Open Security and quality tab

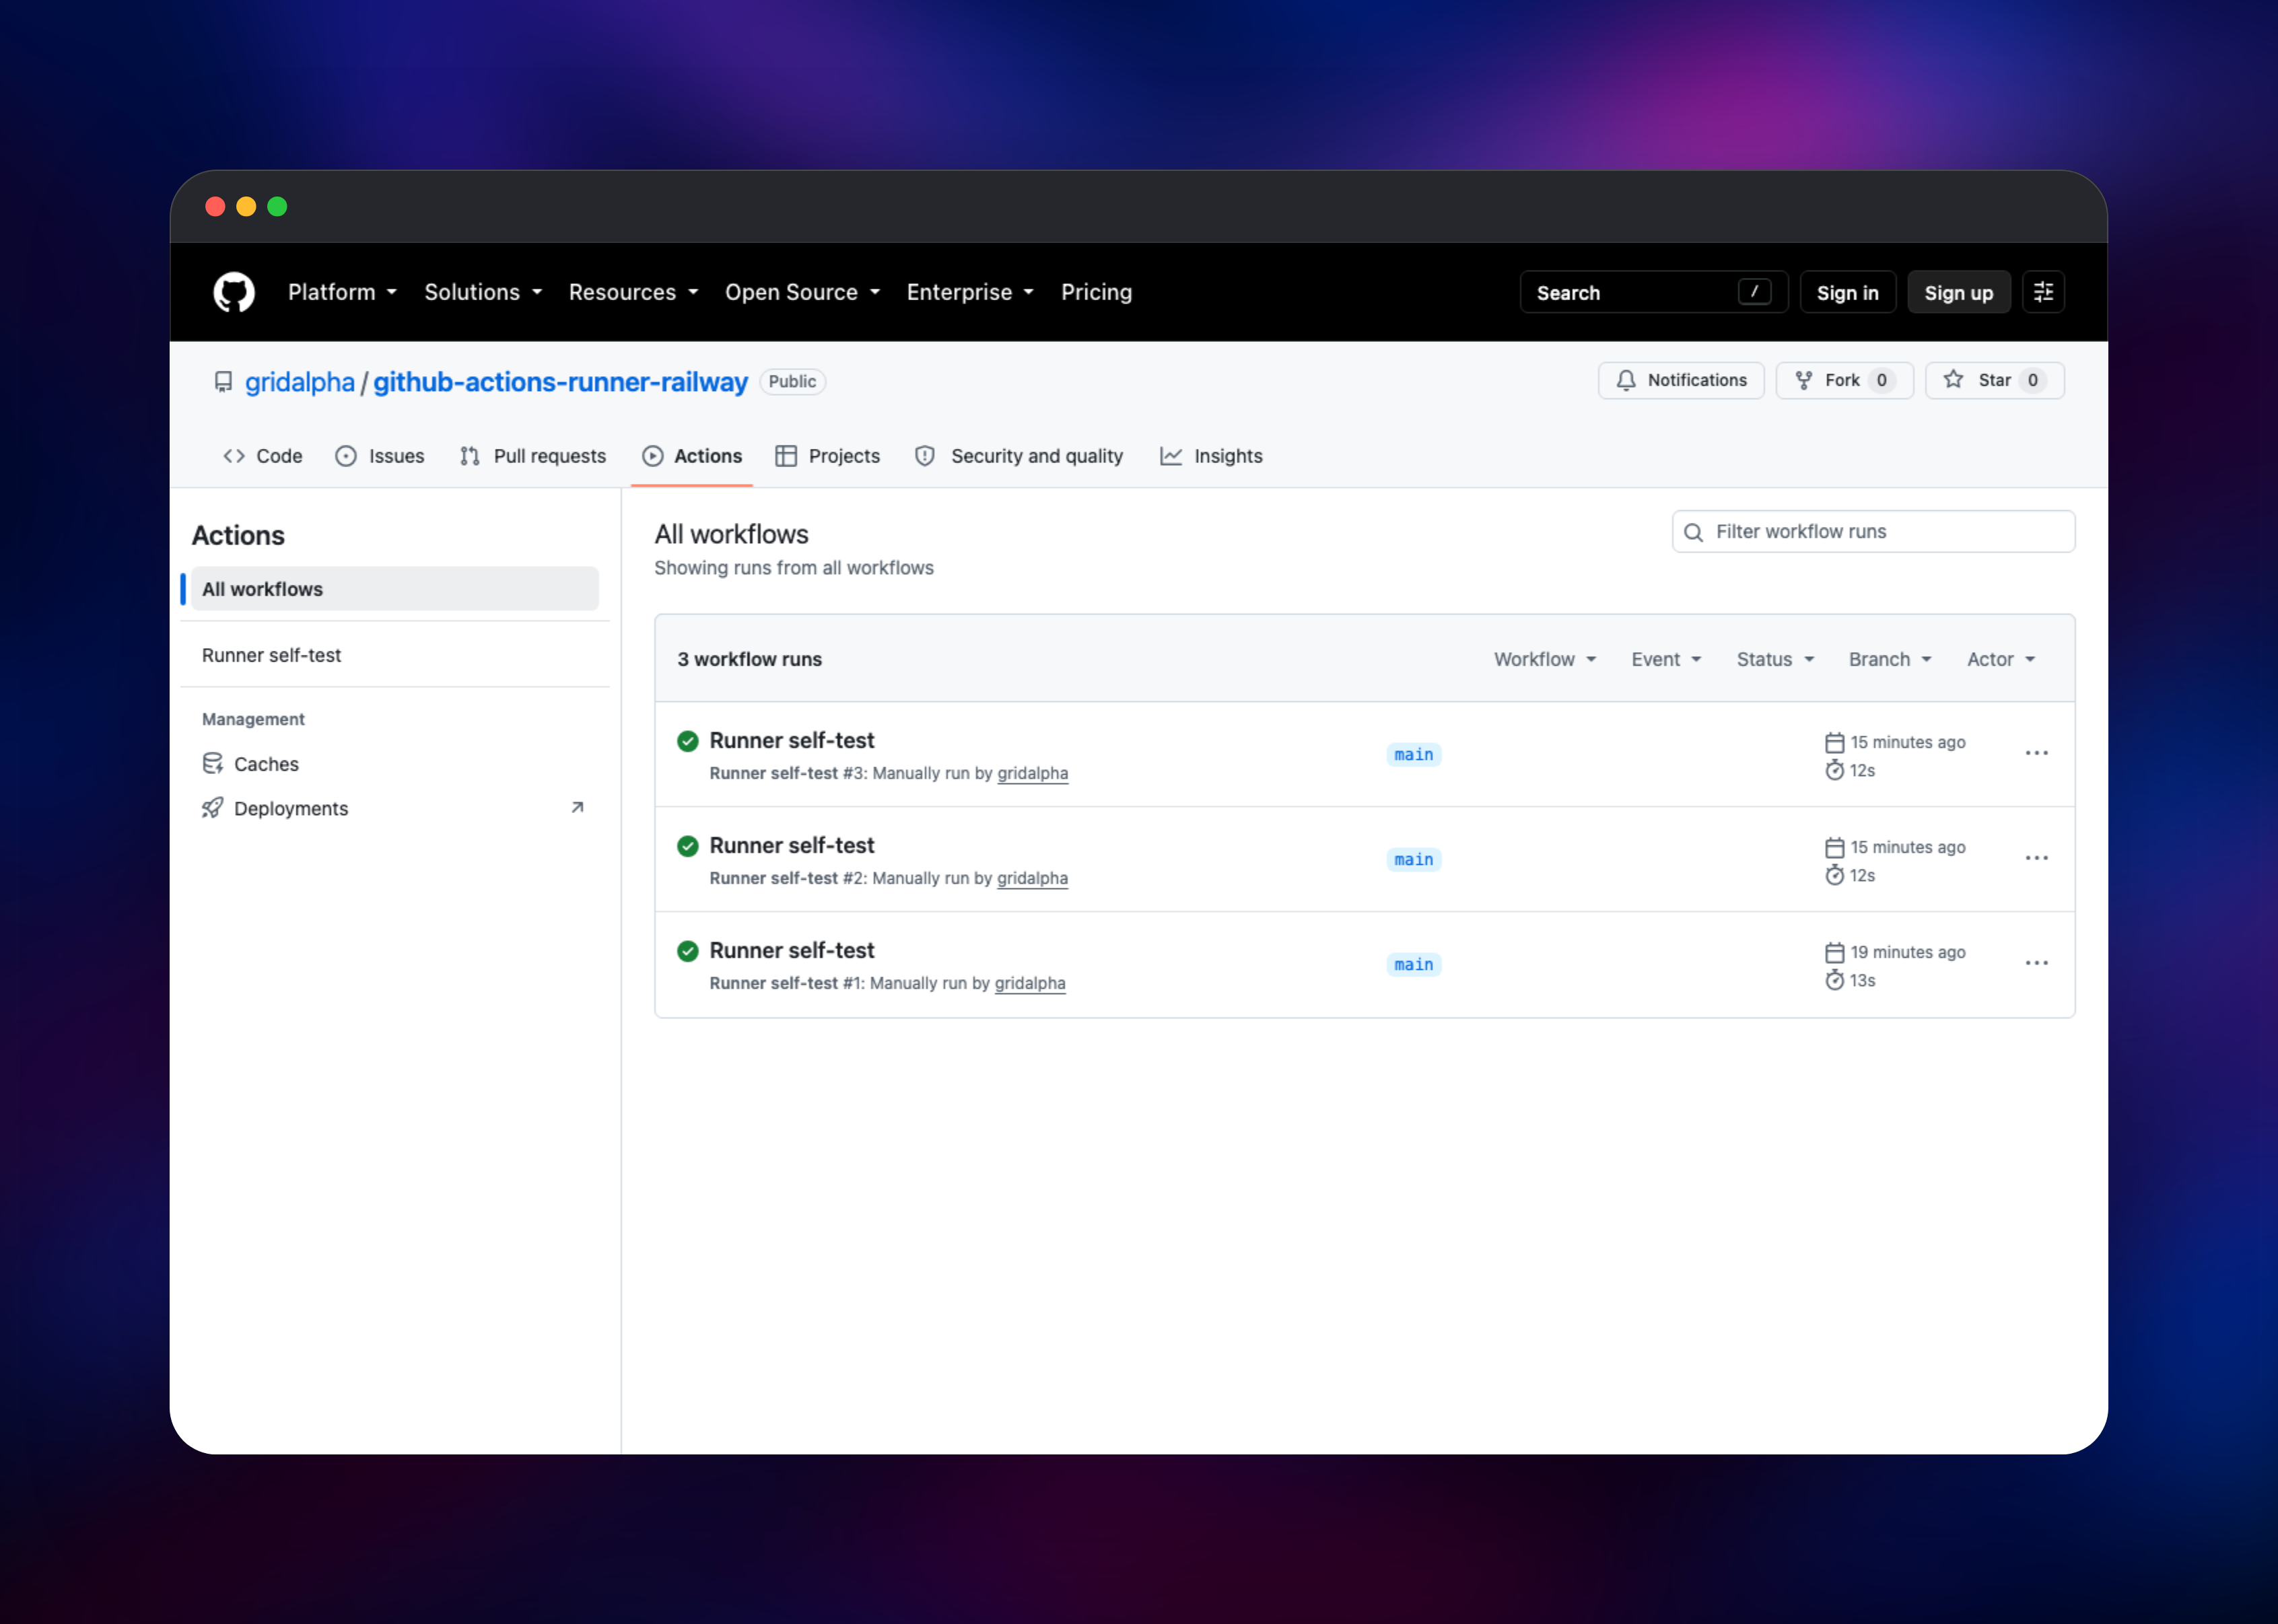point(1019,456)
